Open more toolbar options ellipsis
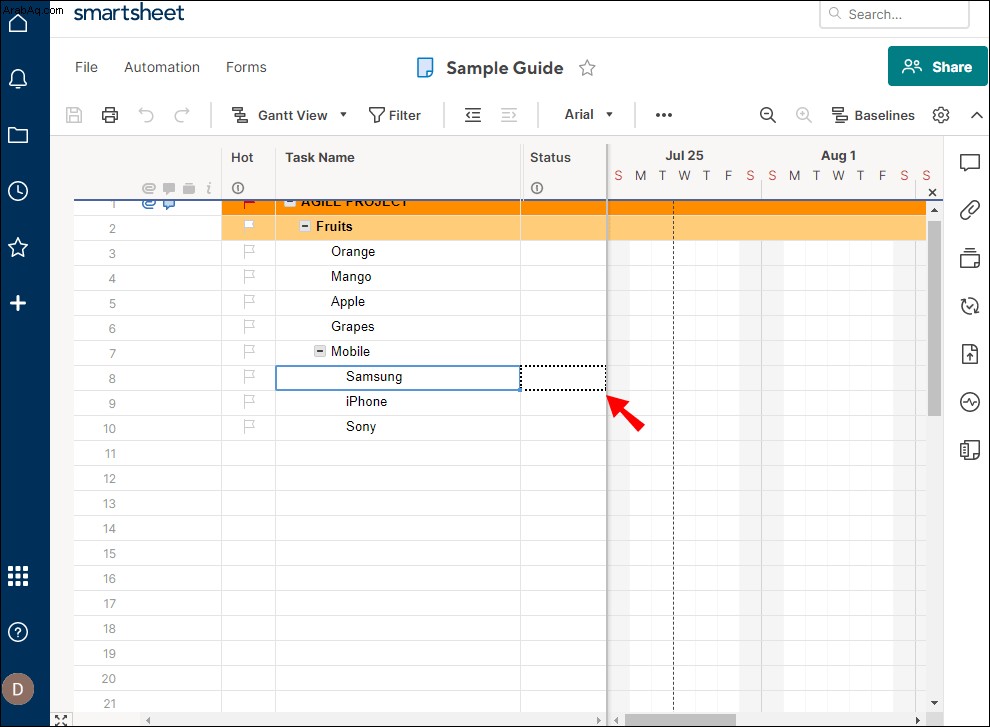990x727 pixels. (664, 115)
